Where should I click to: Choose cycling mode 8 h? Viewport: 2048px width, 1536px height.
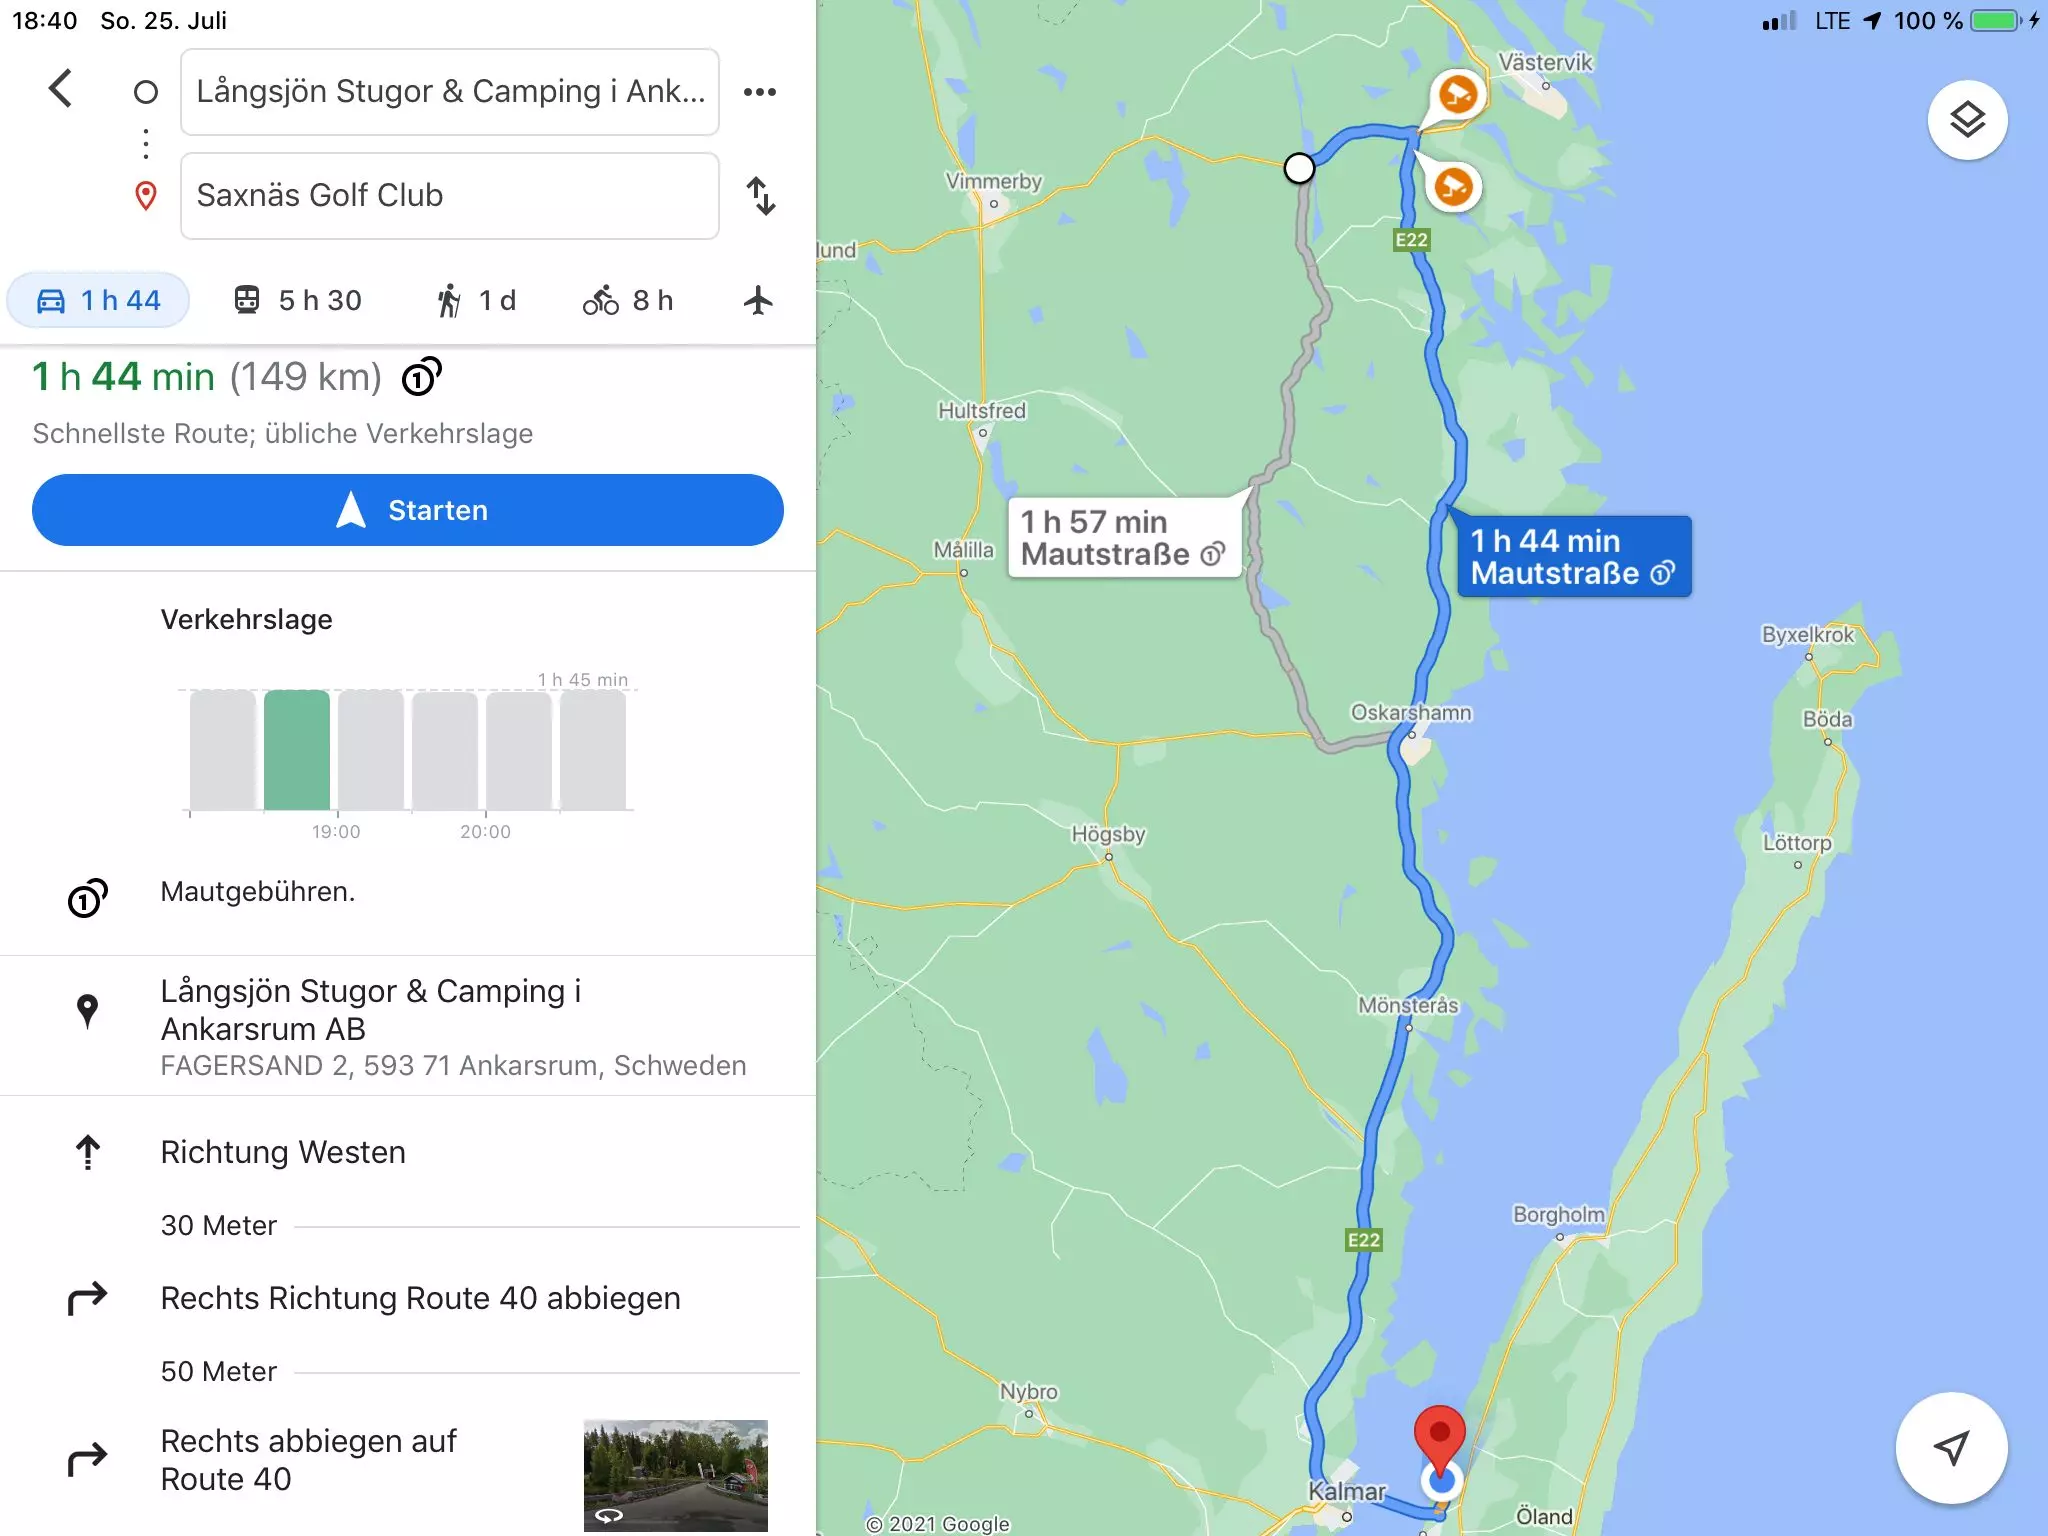point(628,300)
